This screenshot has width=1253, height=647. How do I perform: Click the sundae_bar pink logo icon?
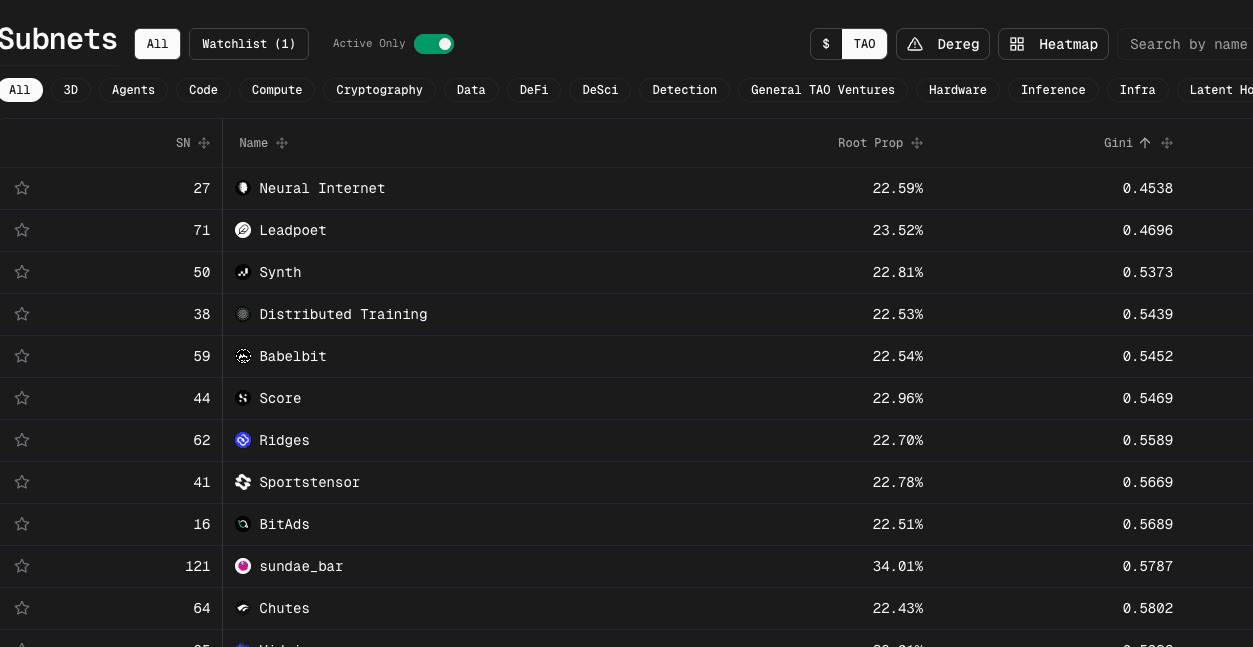click(242, 566)
